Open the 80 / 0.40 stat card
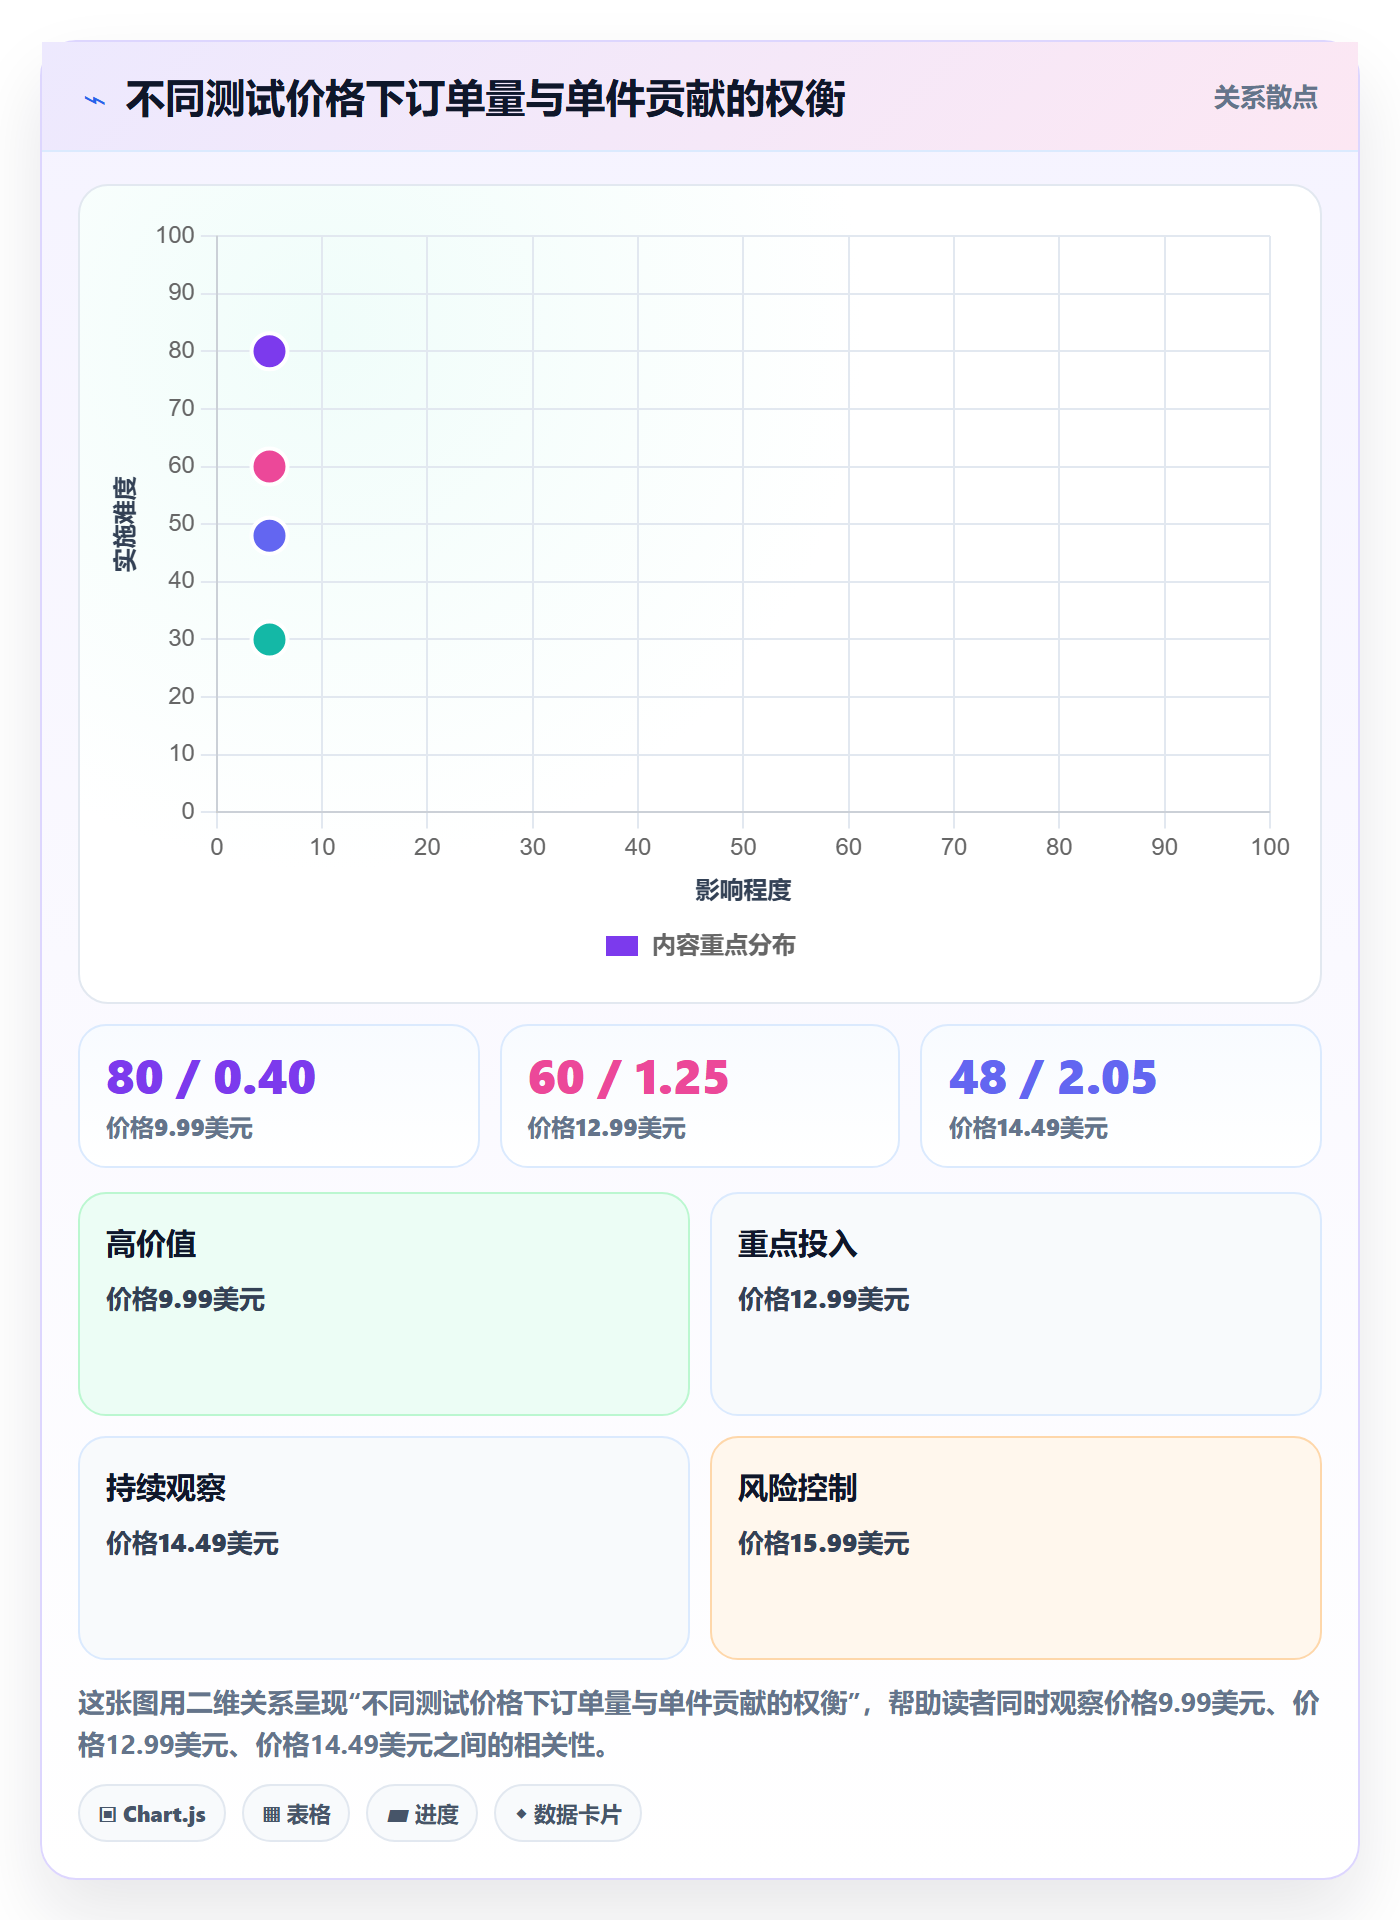Image resolution: width=1400 pixels, height=1920 pixels. point(279,1096)
